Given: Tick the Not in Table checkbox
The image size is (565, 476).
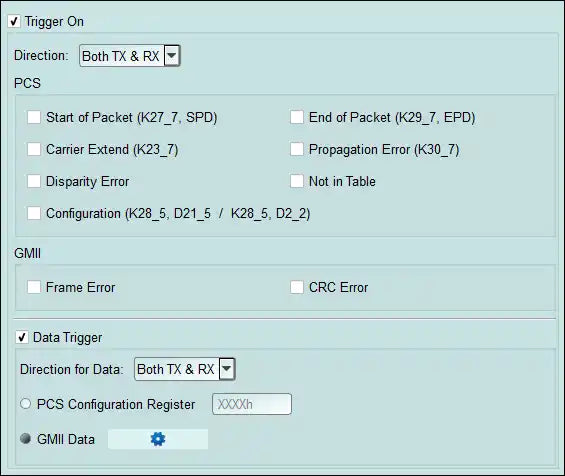Looking at the screenshot, I should pyautogui.click(x=297, y=181).
